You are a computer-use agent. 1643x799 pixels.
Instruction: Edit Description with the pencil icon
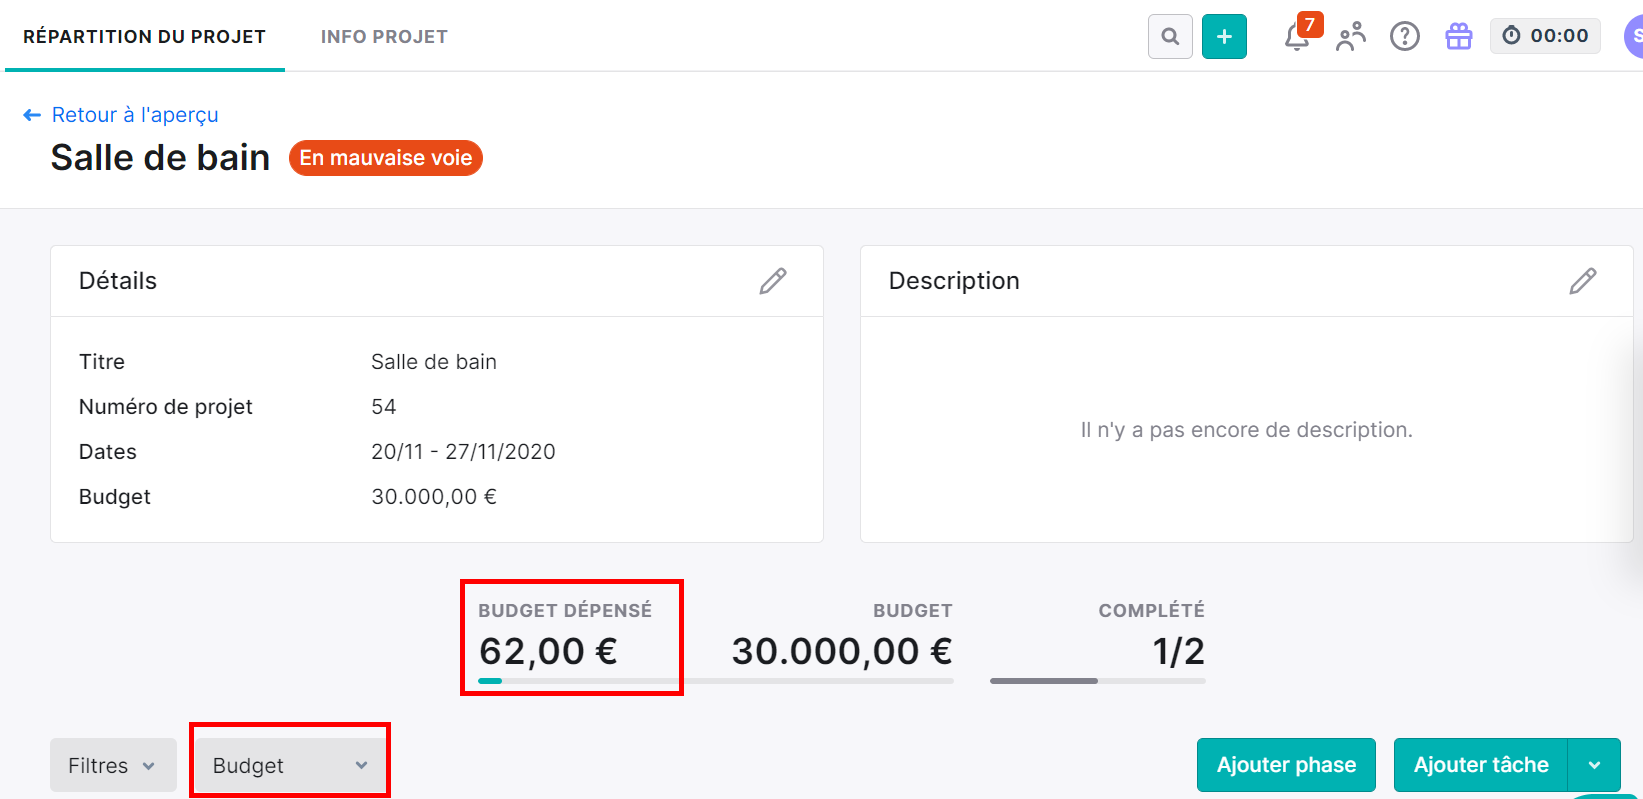click(1583, 281)
